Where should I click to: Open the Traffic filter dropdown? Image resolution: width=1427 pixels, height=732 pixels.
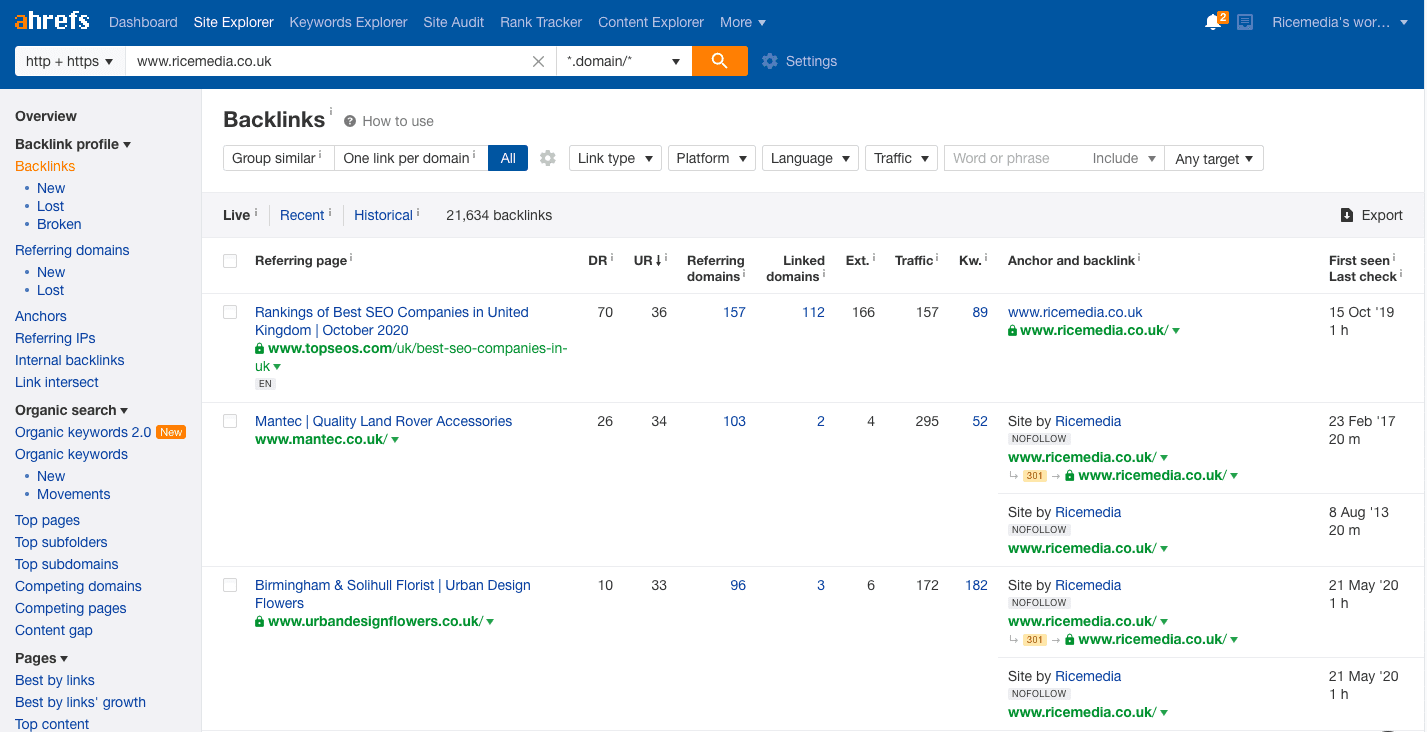coord(901,158)
